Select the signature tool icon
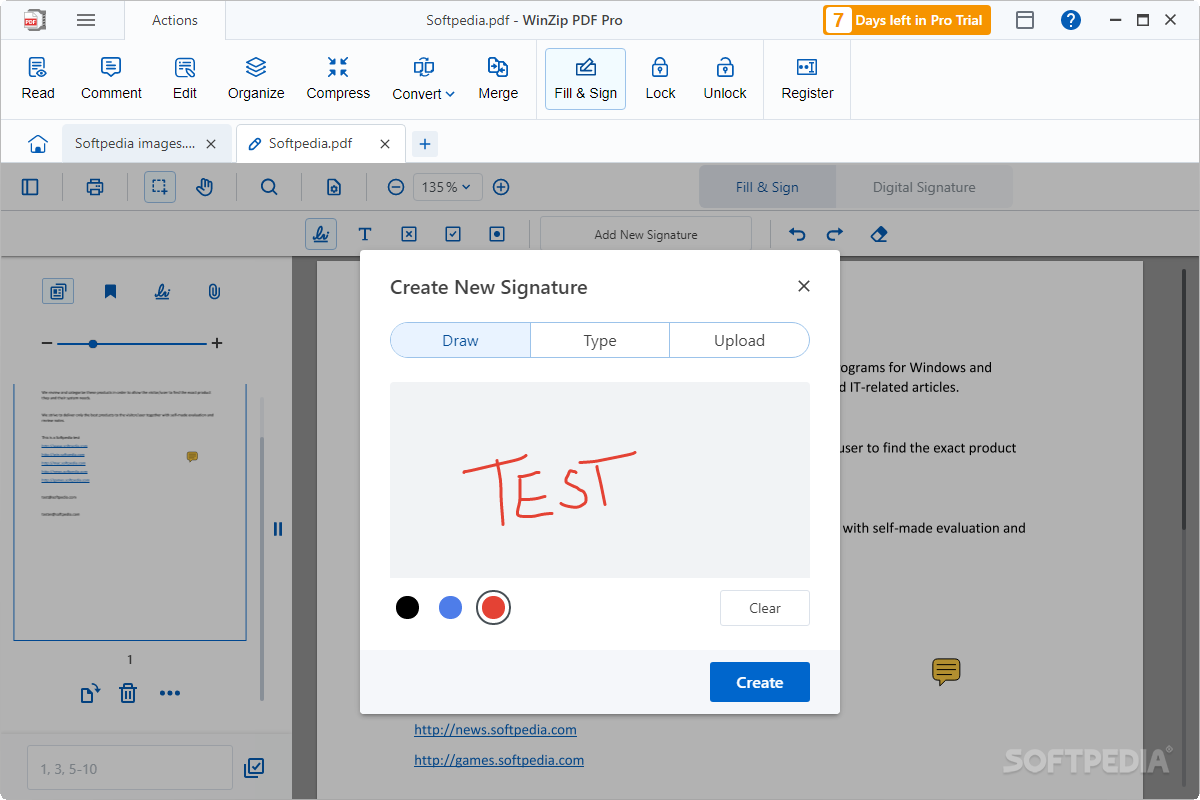Screen dimensions: 1200x800 click(x=321, y=234)
